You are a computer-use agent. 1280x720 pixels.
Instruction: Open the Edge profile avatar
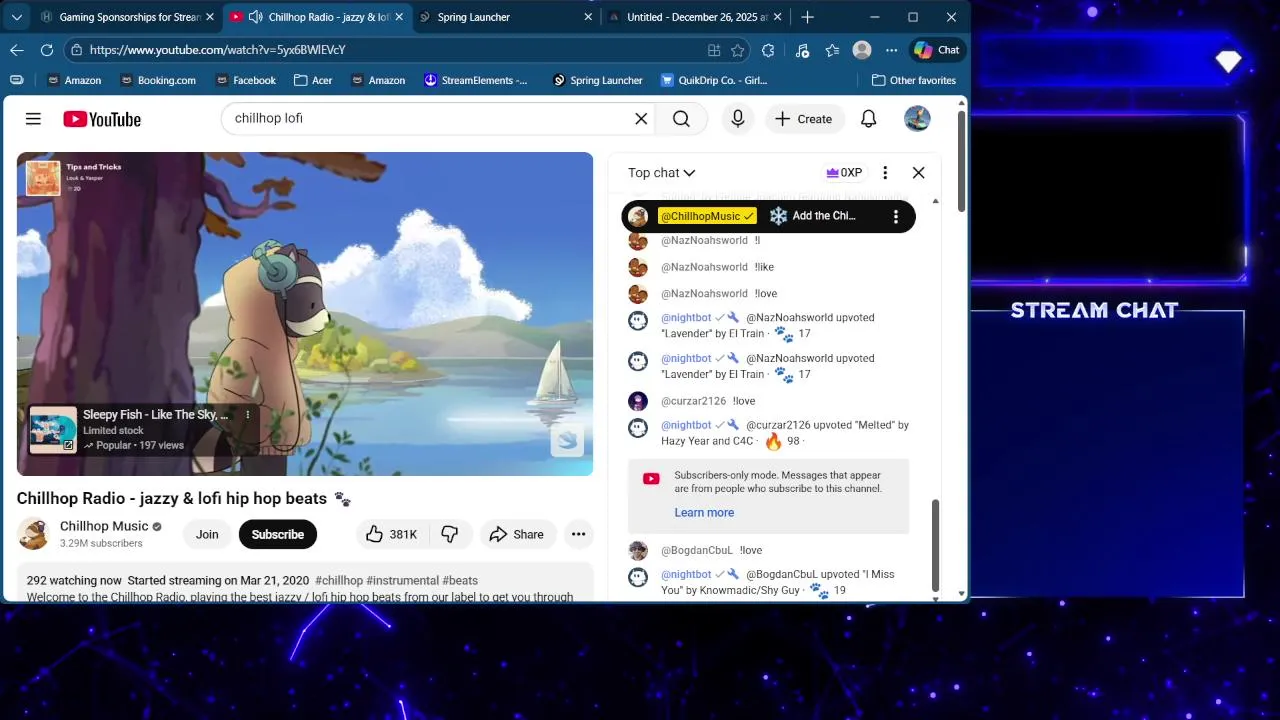862,50
